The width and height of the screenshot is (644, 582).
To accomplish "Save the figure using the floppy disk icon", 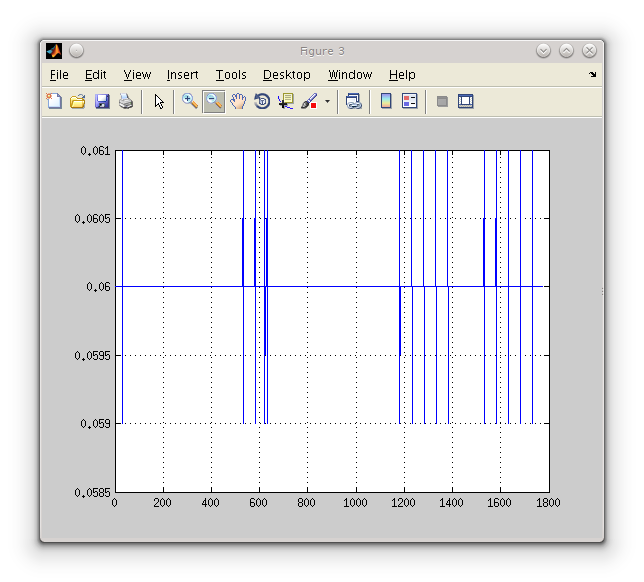I will click(x=102, y=101).
